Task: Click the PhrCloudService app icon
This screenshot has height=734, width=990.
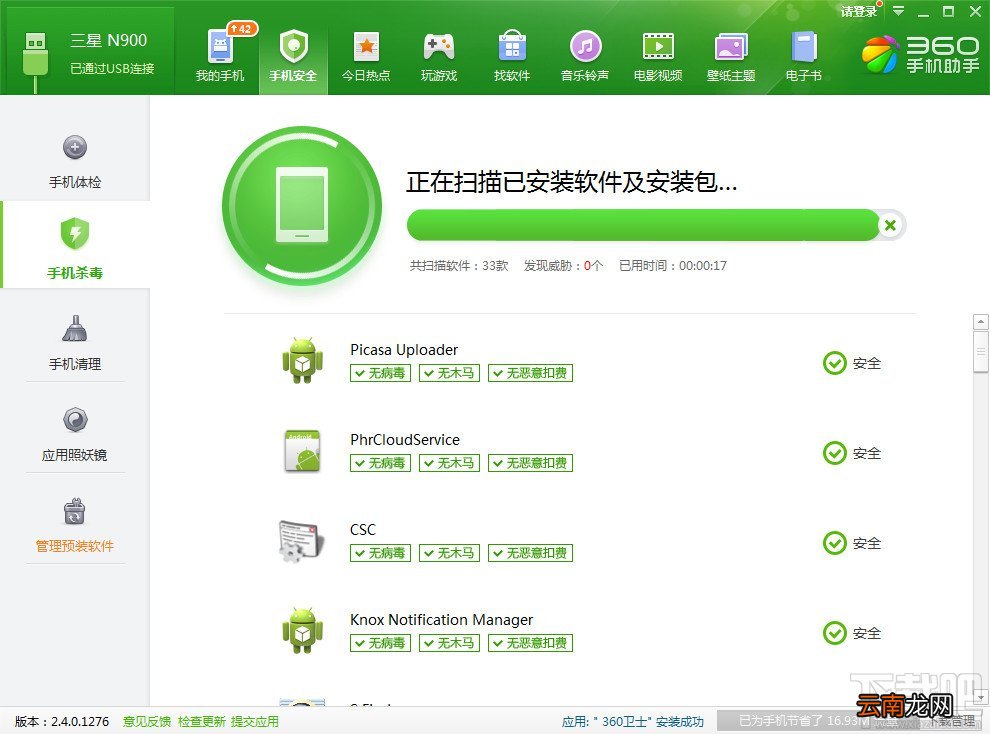Action: (302, 451)
